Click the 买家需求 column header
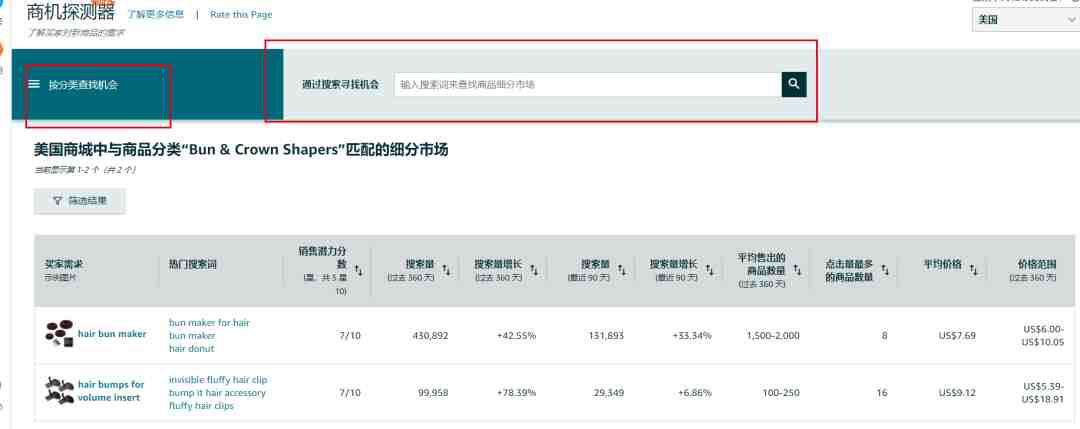 [64, 264]
